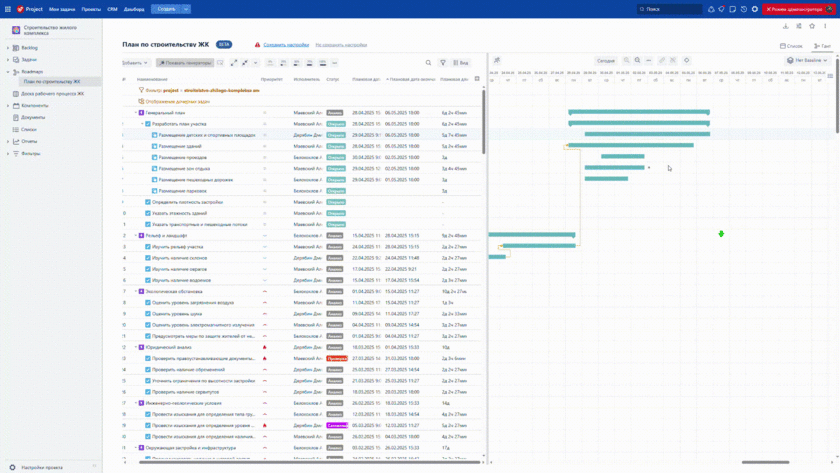The image size is (840, 473).
Task: Click the download icon in page header
Action: tap(785, 27)
